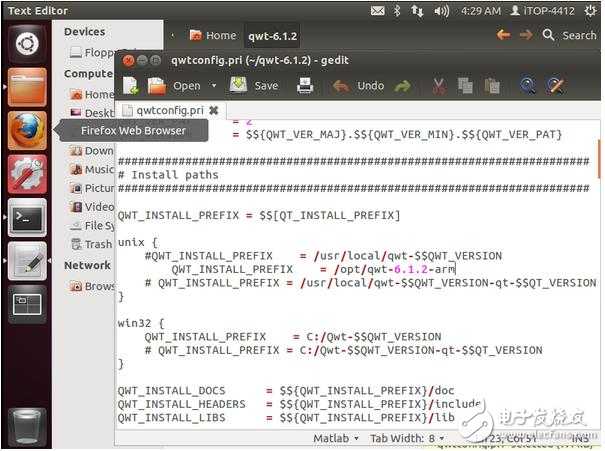Click the editor vertical scrollbar
The width and height of the screenshot is (605, 451).
[x=599, y=158]
